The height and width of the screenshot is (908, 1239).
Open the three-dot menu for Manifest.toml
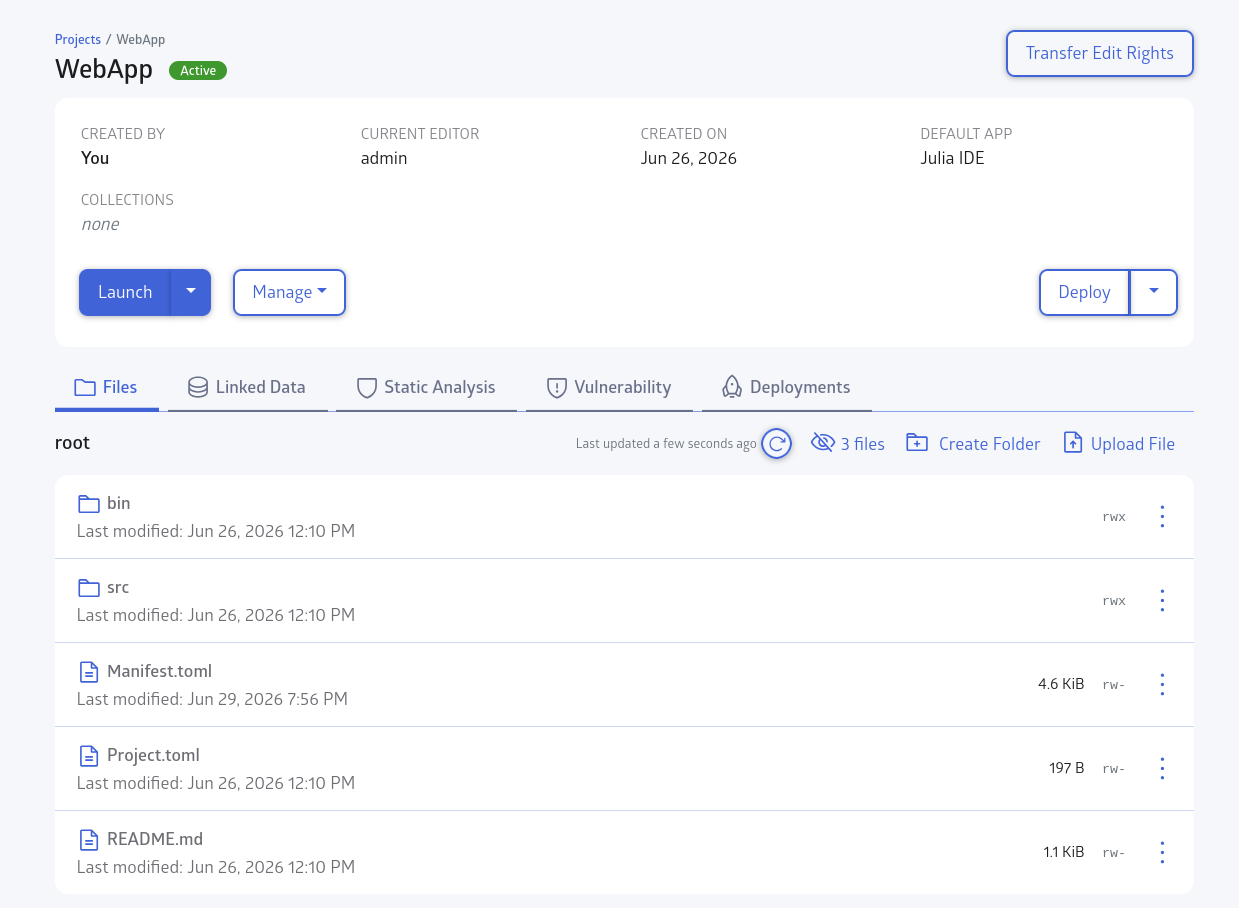click(x=1162, y=684)
